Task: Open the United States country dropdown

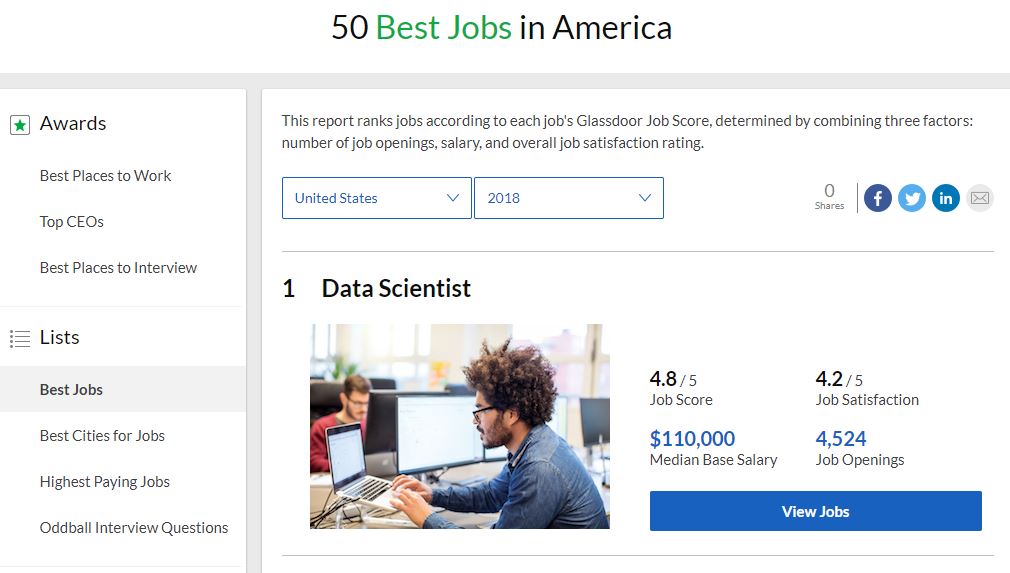Action: [376, 198]
